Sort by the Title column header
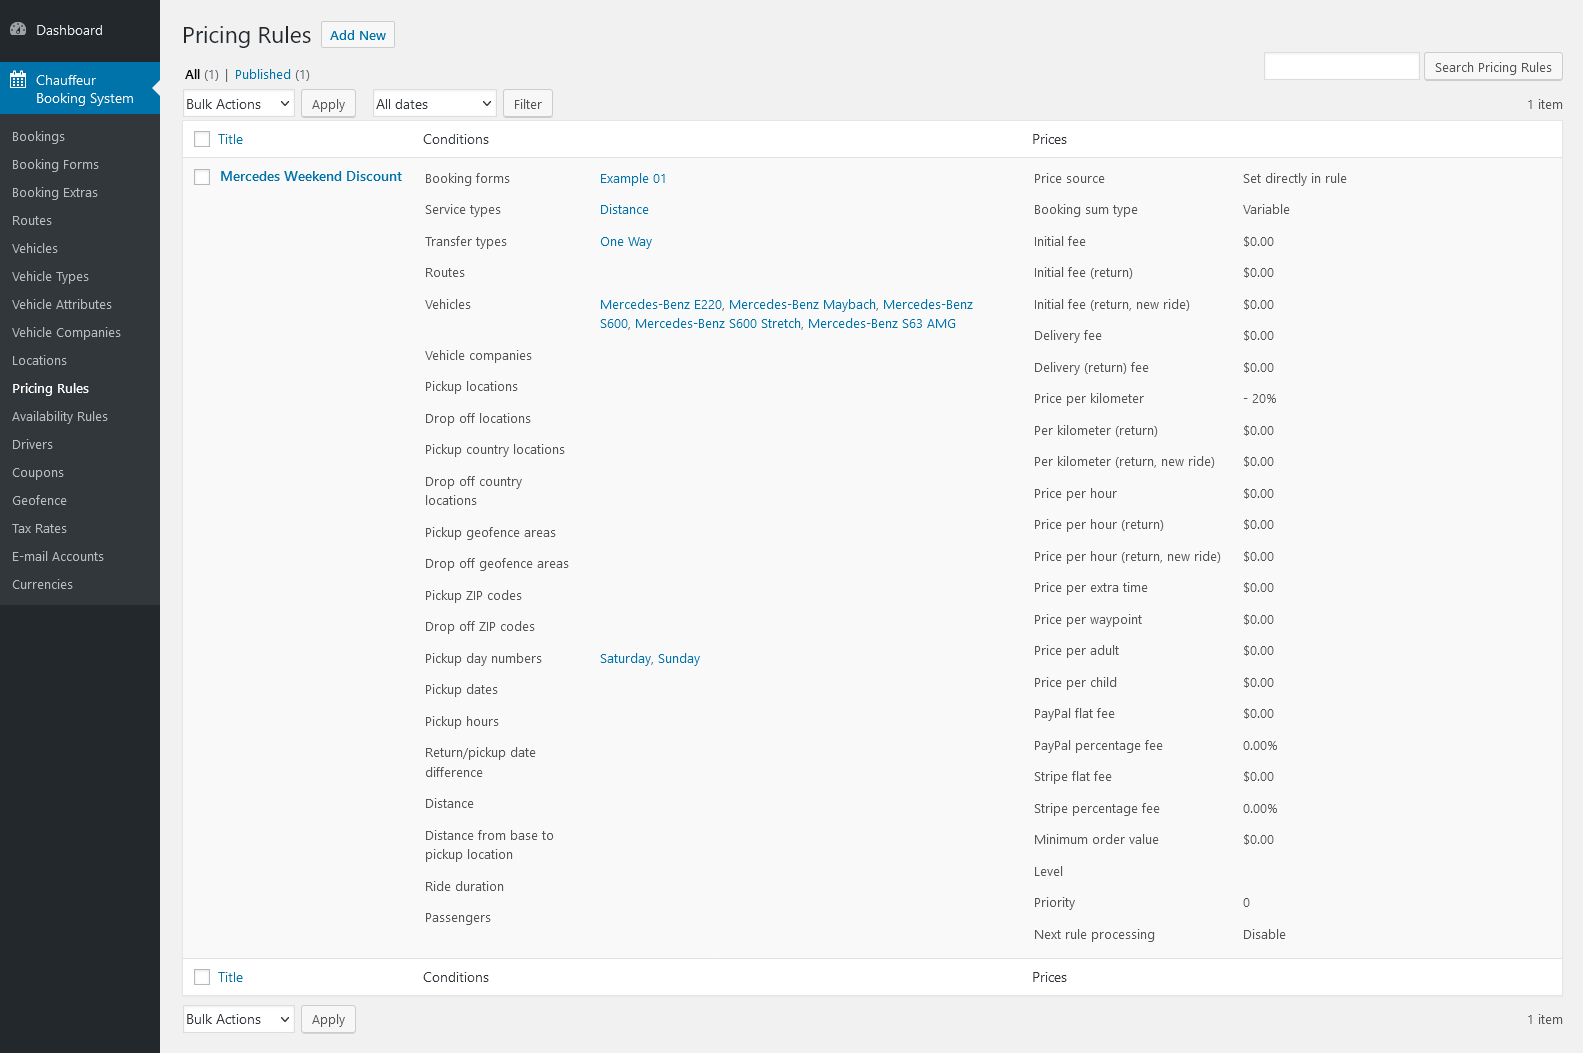Viewport: 1583px width, 1053px height. pyautogui.click(x=230, y=140)
